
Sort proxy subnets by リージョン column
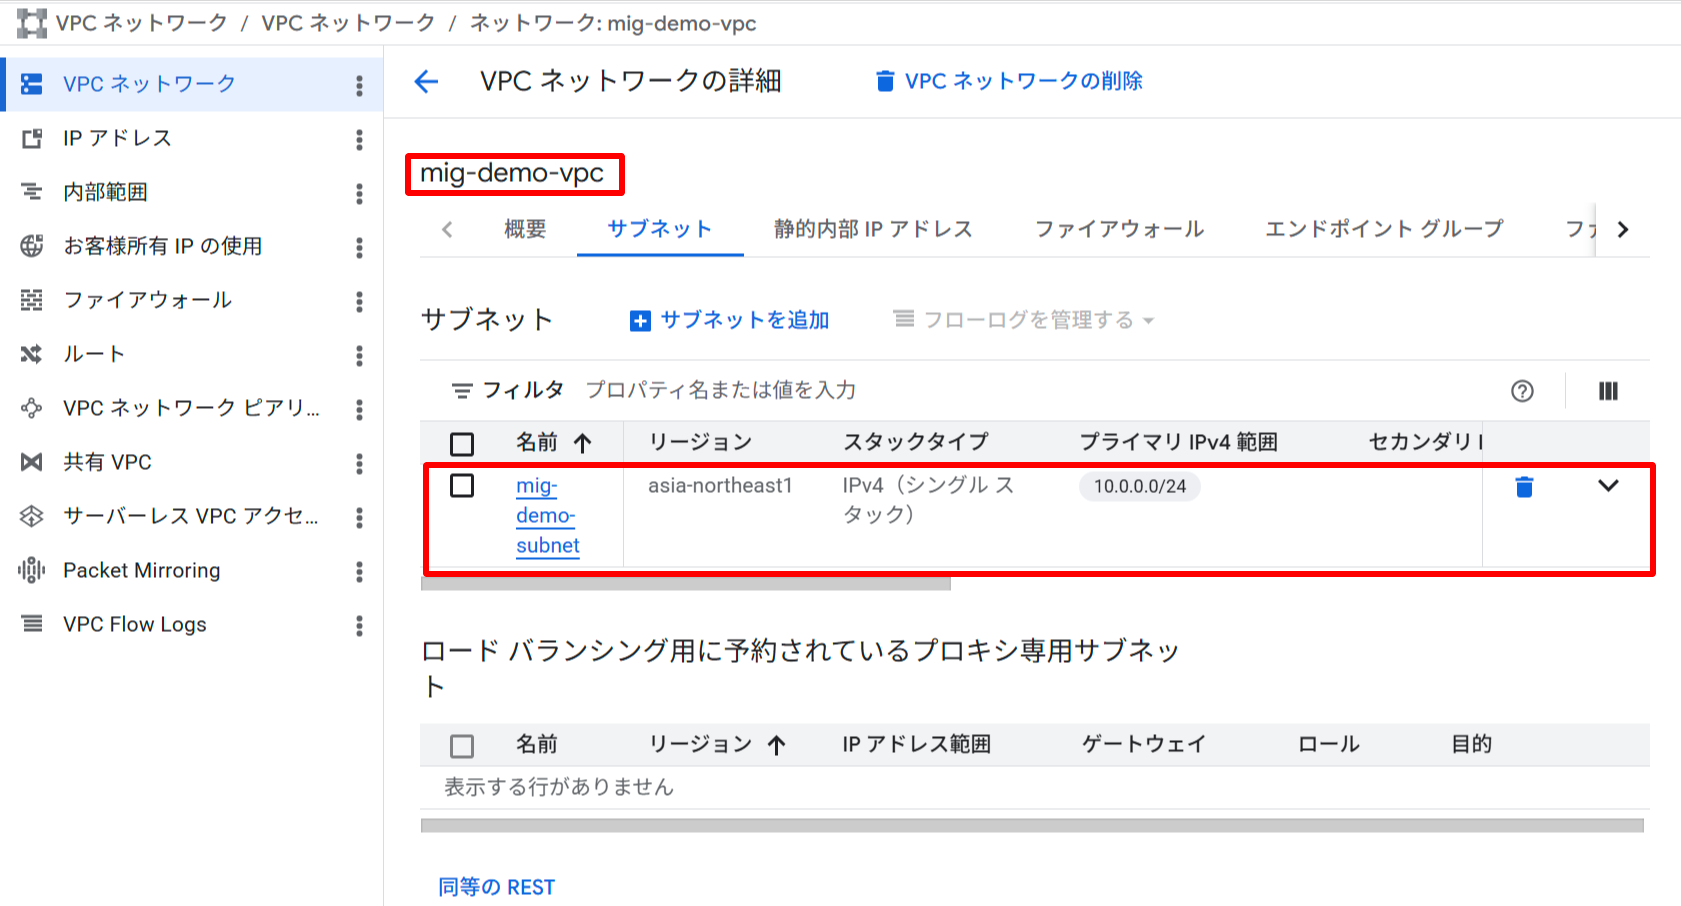pyautogui.click(x=717, y=744)
